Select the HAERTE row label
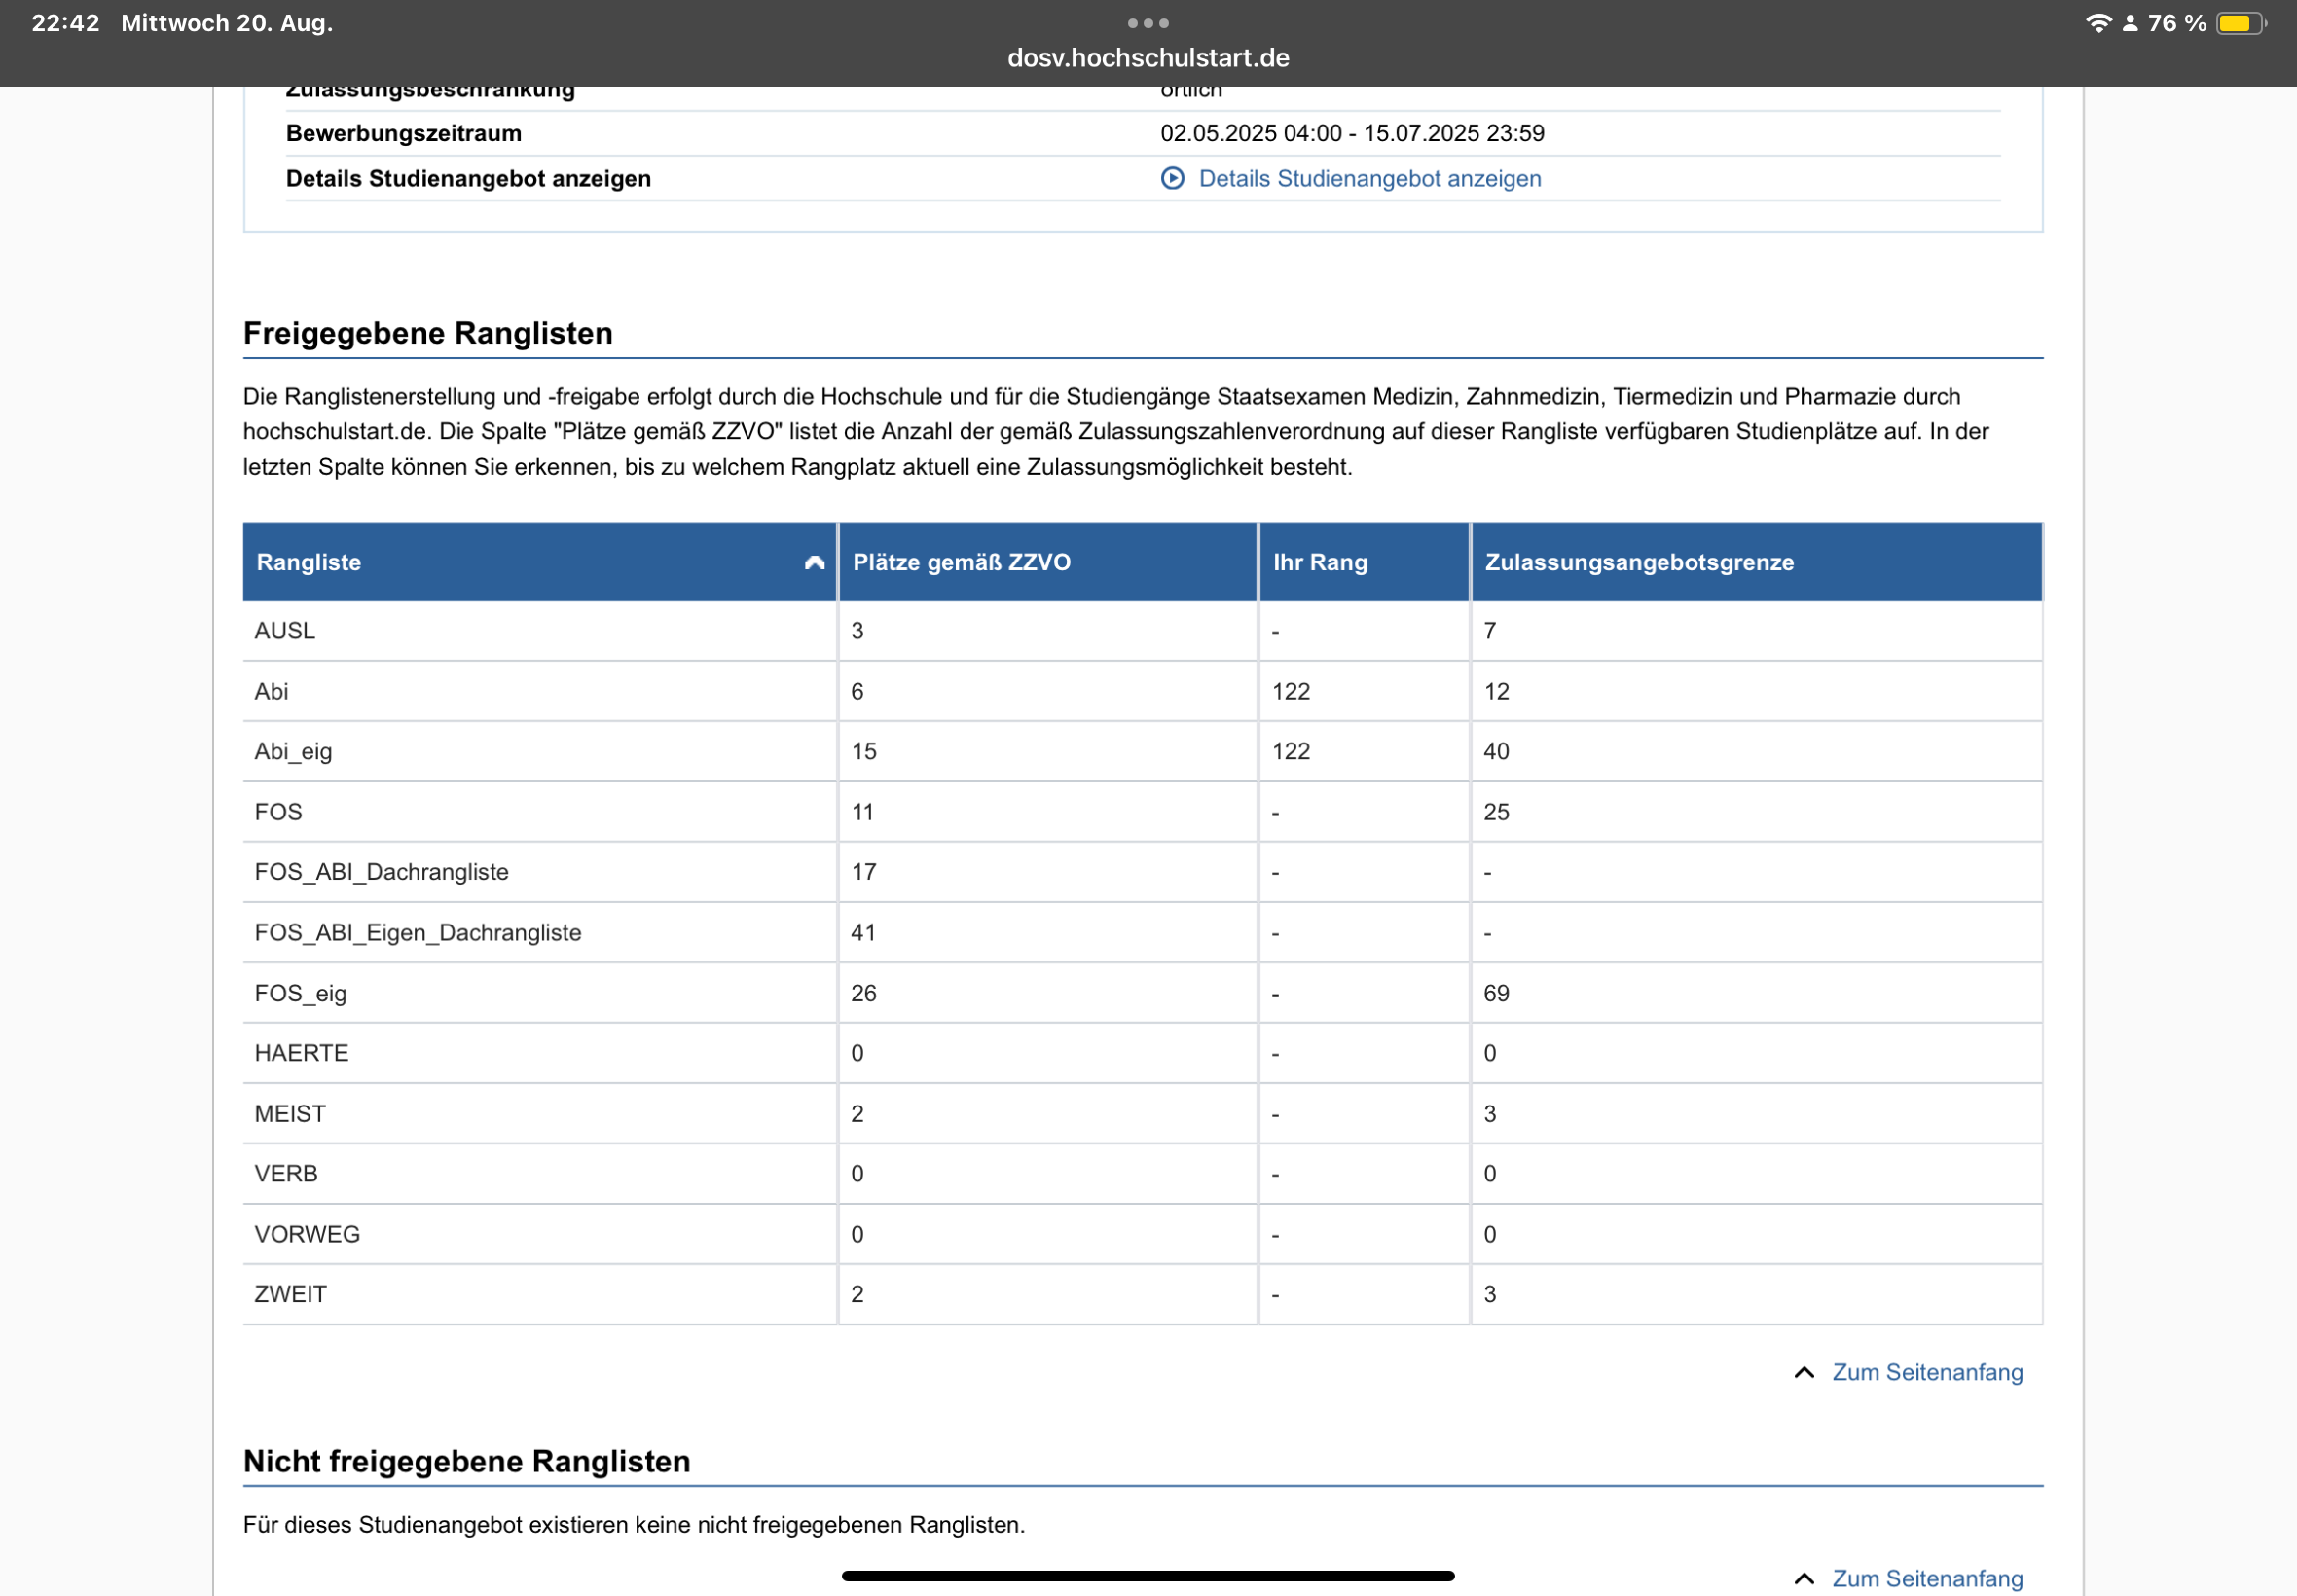 (301, 1053)
